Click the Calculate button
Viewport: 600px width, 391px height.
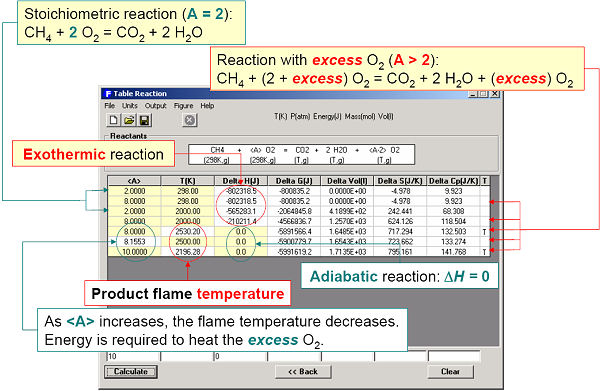pyautogui.click(x=130, y=371)
